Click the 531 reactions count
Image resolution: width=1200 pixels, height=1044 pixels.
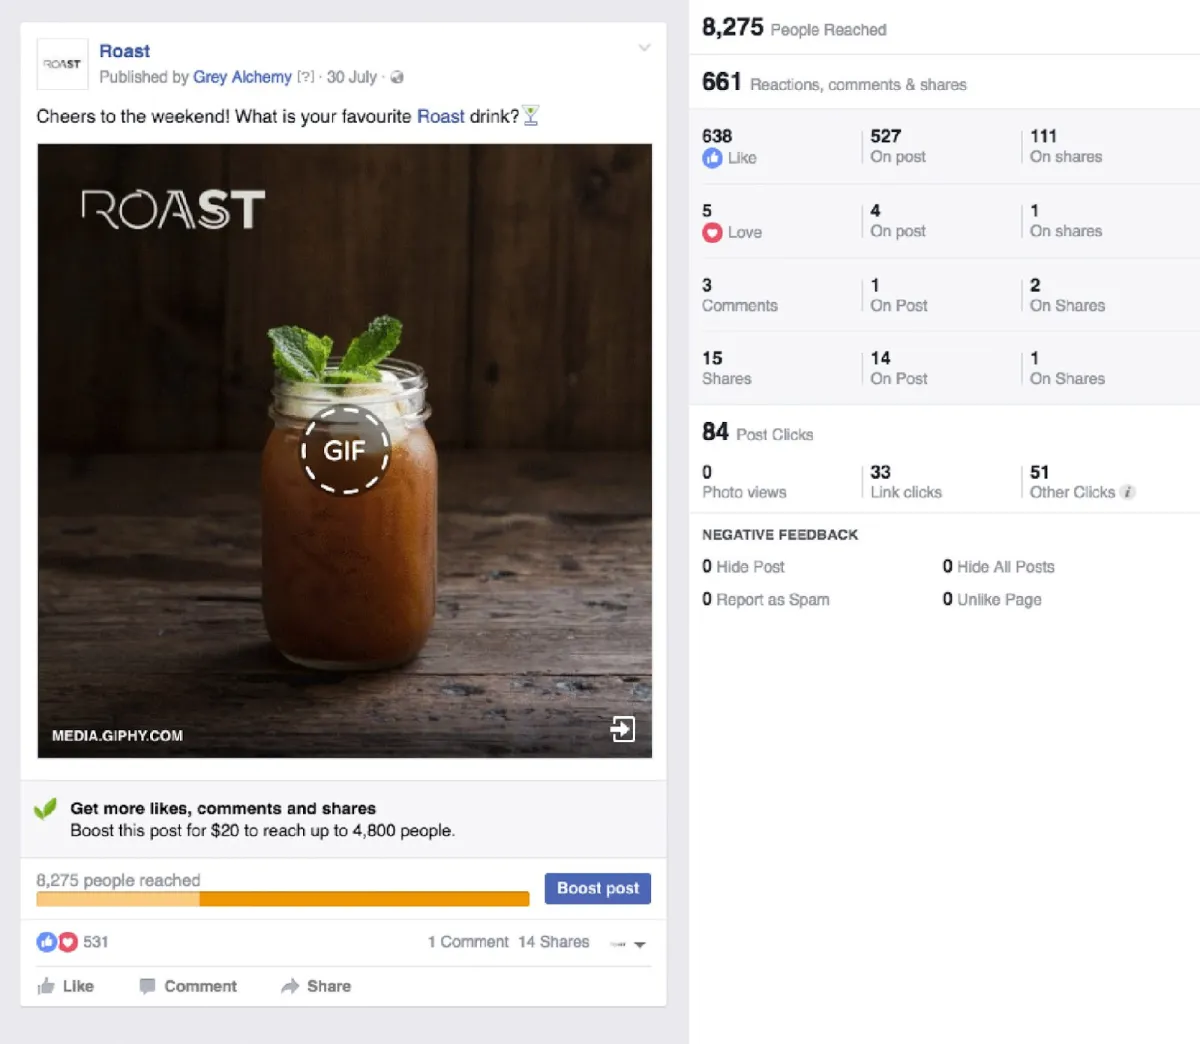click(x=96, y=942)
